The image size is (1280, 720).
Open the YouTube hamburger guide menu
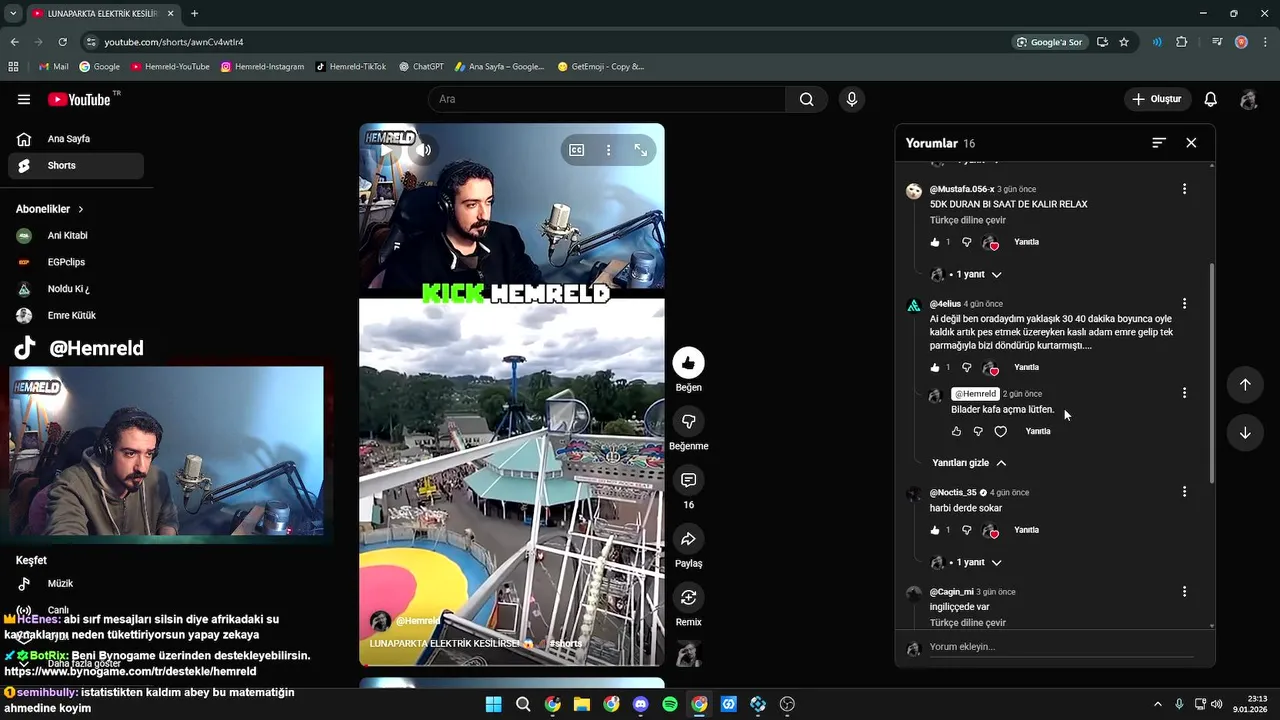24,99
